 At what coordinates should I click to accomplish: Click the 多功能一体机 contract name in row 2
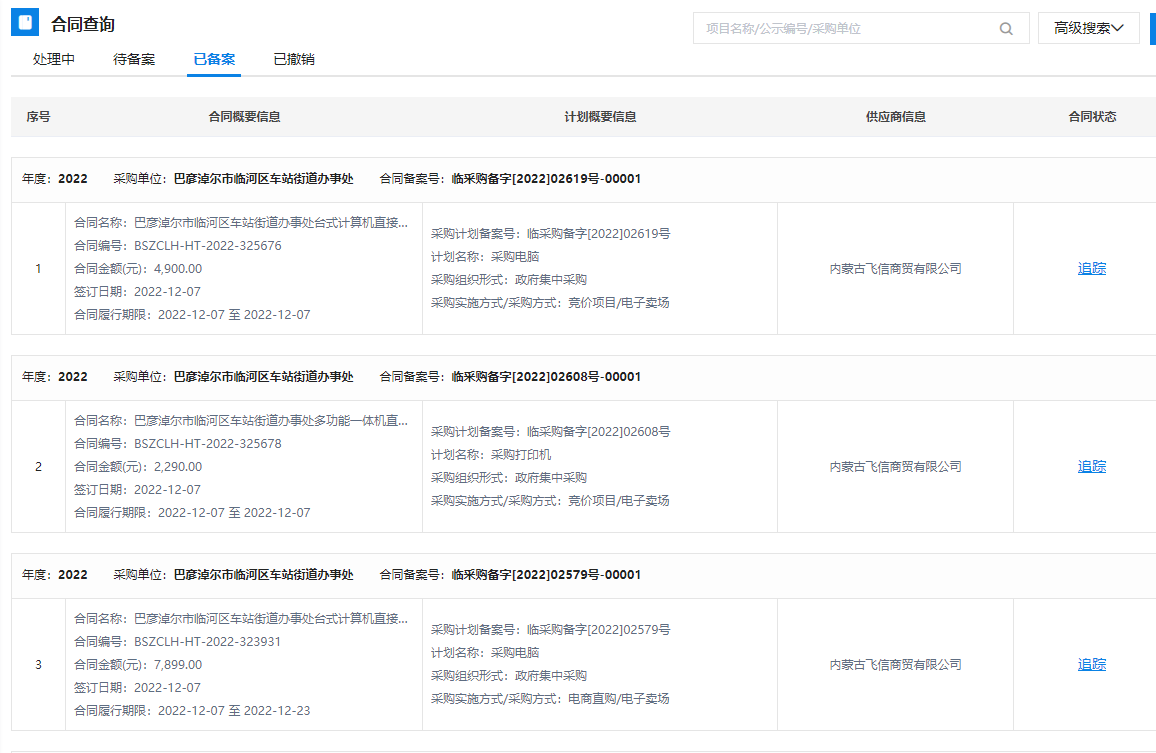click(271, 420)
